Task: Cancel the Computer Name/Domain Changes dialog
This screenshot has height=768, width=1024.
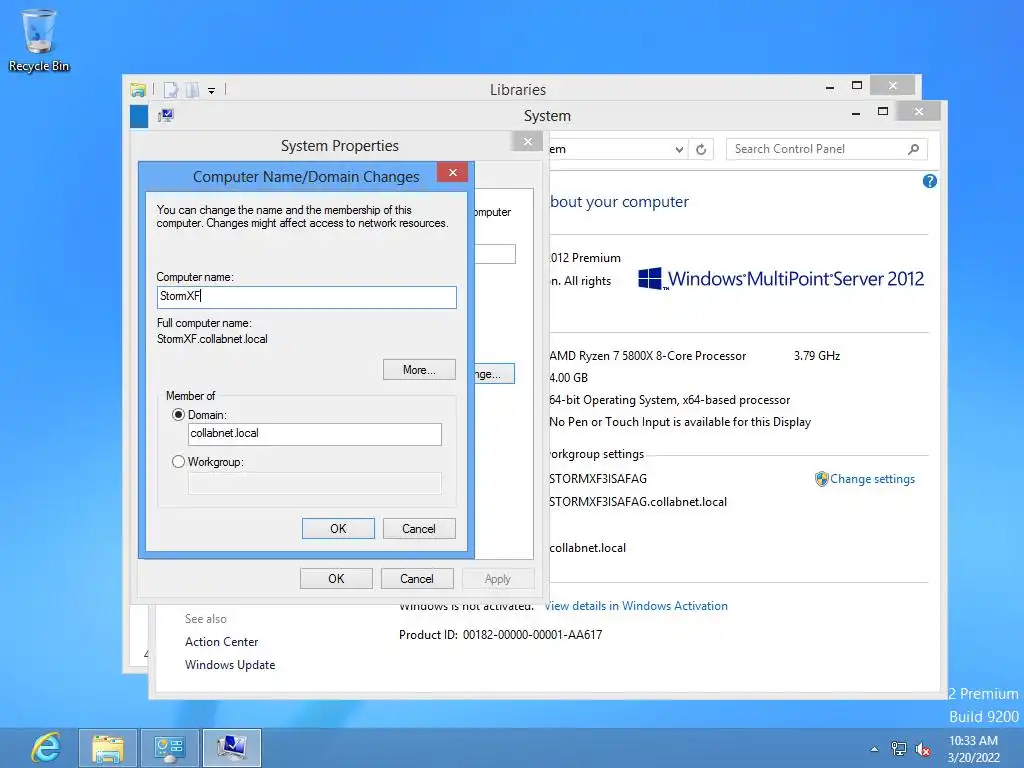Action: (419, 528)
